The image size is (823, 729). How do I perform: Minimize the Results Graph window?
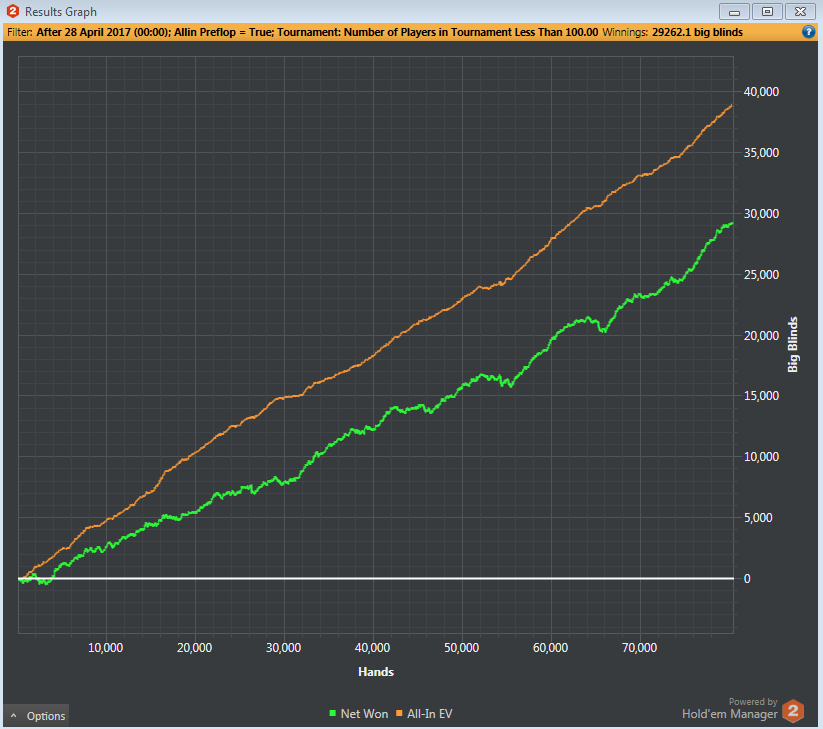coord(734,12)
